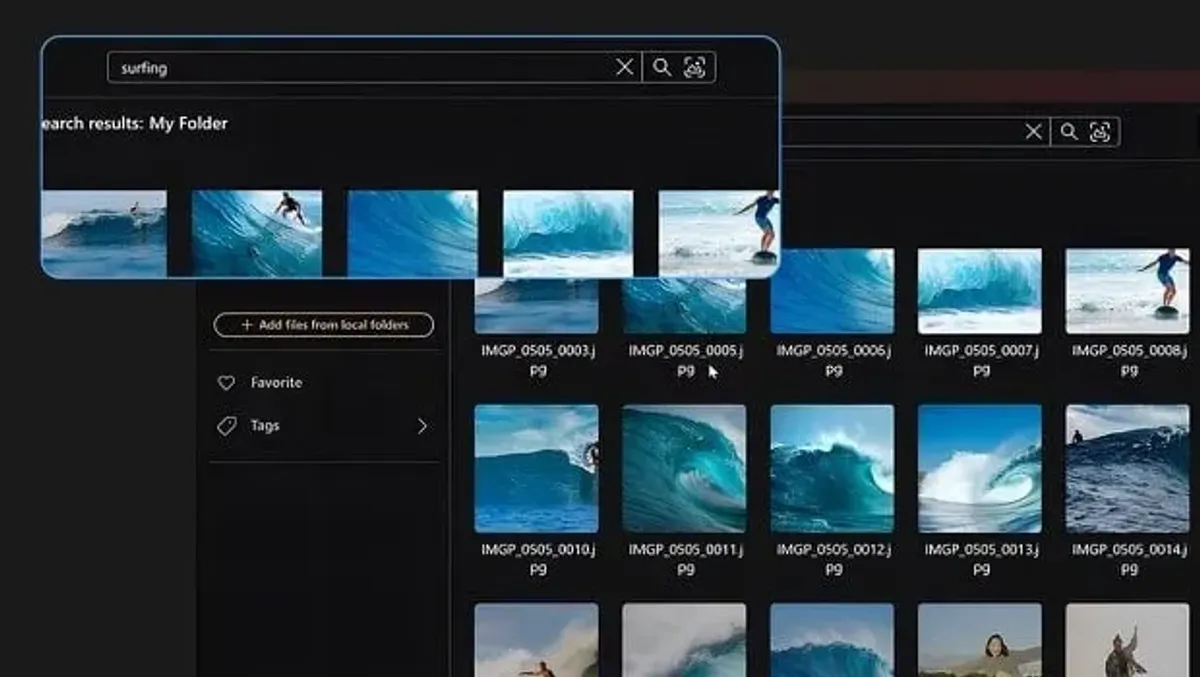The image size is (1200, 677).
Task: Select bottom row thumbnail of woman in yellow field
Action: pyautogui.click(x=980, y=640)
